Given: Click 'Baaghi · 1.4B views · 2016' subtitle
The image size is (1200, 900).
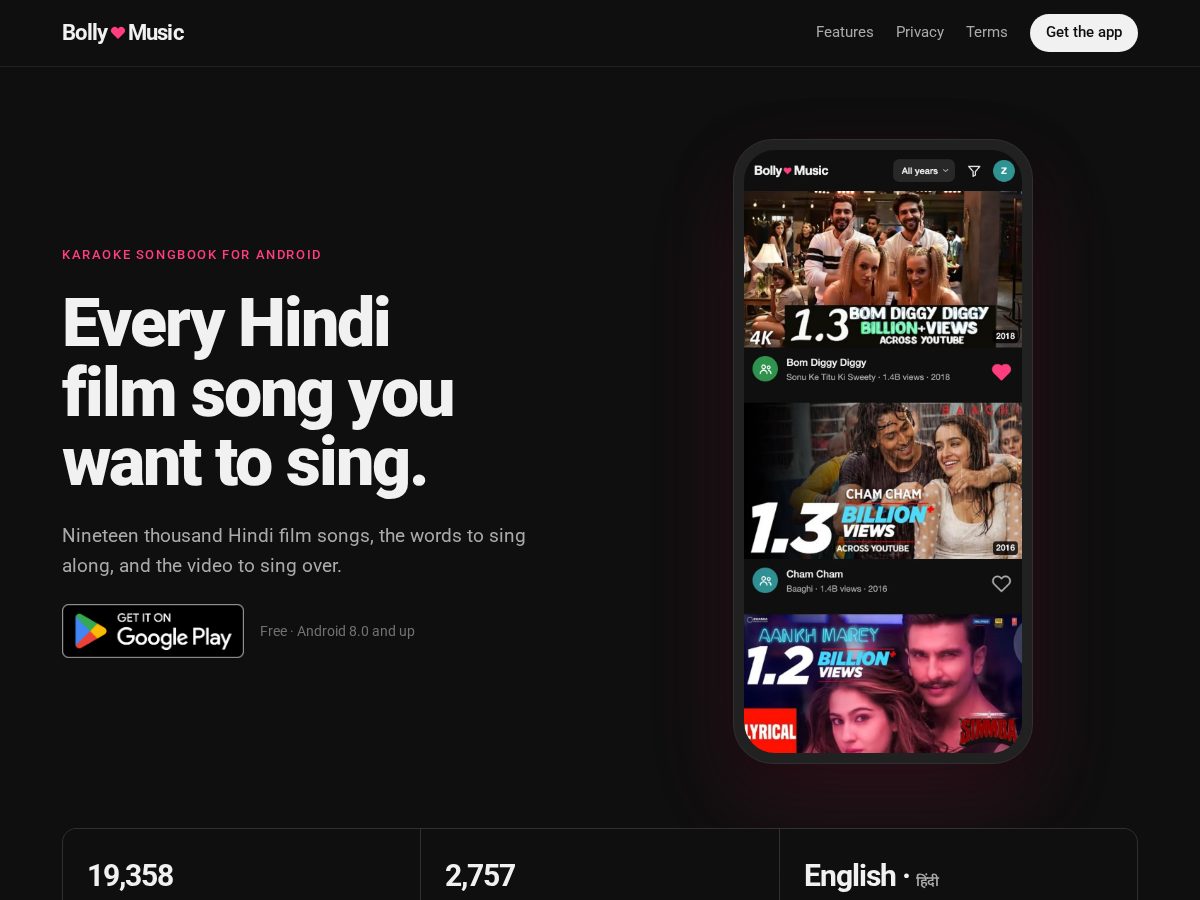Looking at the screenshot, I should click(836, 589).
